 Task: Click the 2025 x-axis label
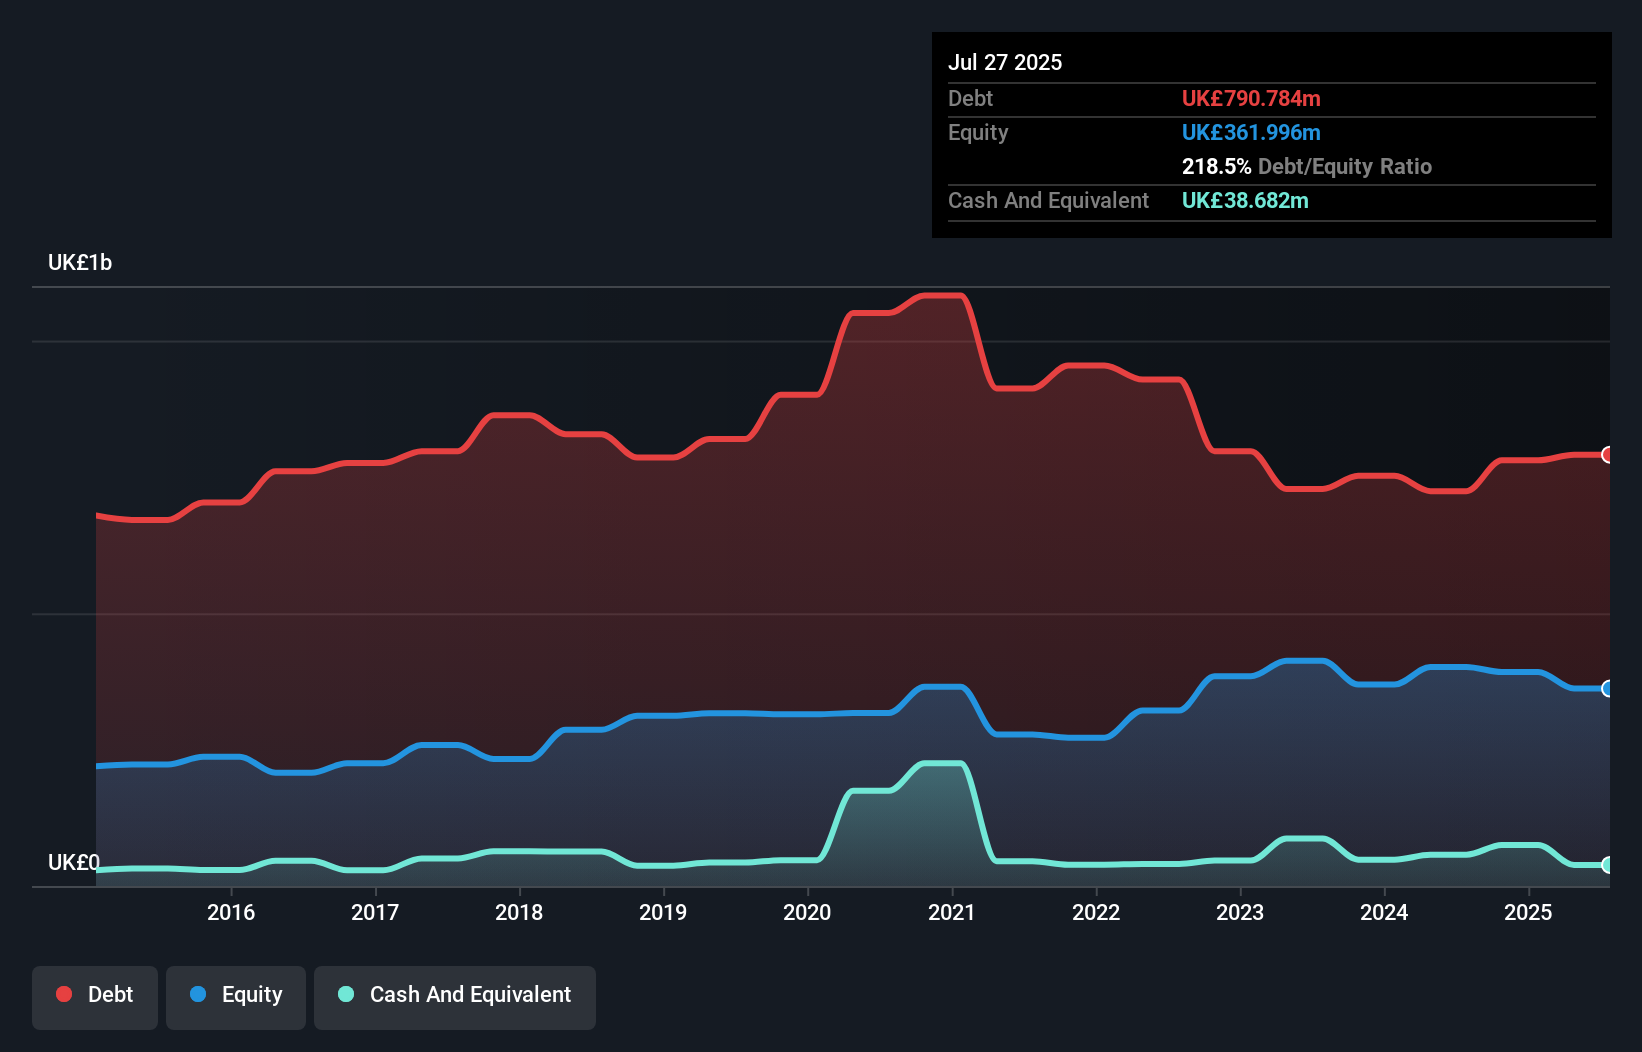click(1528, 912)
